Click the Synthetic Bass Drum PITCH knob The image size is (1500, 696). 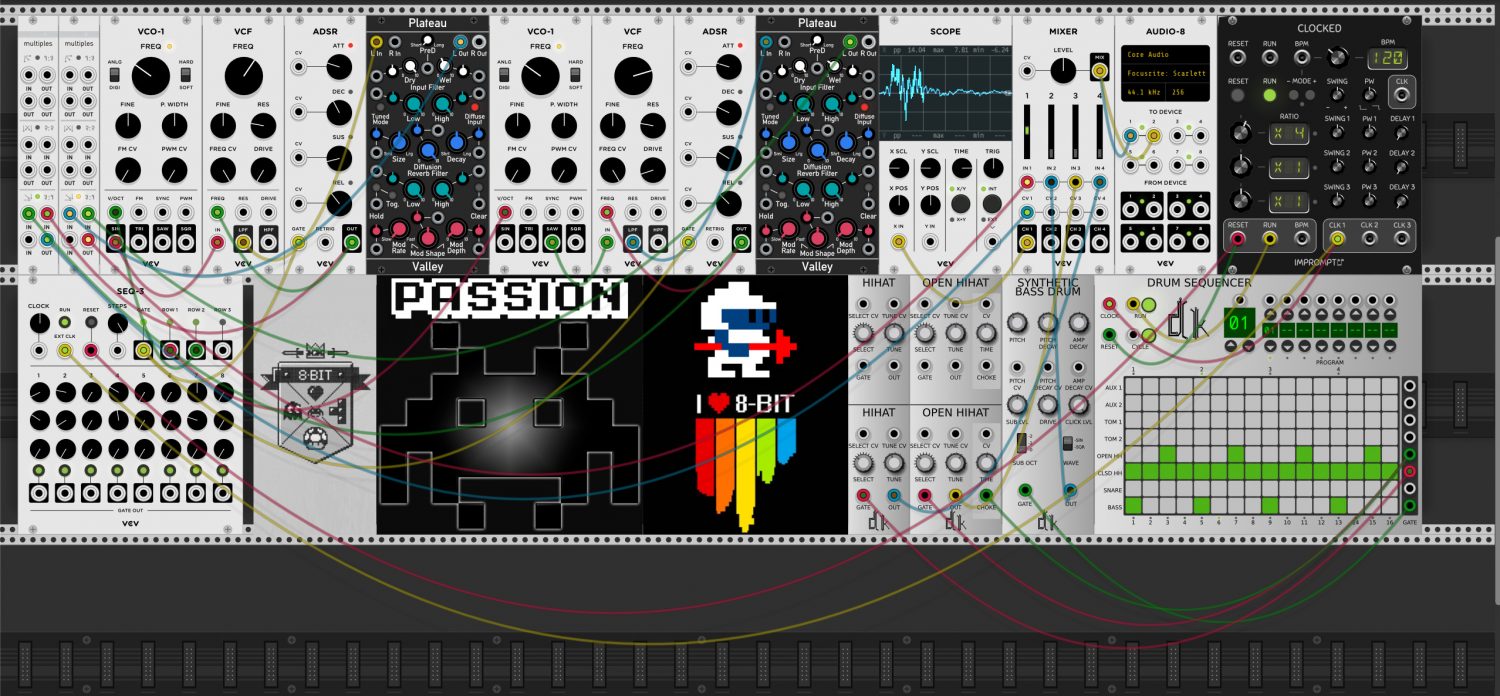click(x=1017, y=323)
